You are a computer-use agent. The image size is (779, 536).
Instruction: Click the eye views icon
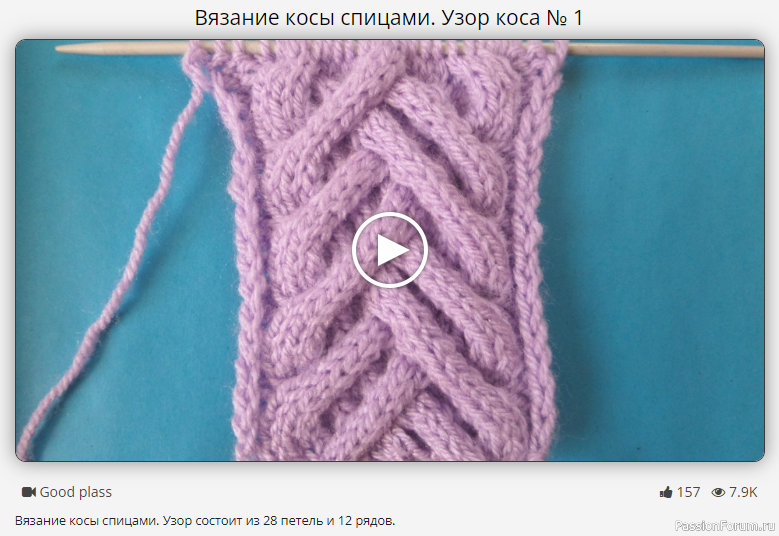tap(717, 492)
